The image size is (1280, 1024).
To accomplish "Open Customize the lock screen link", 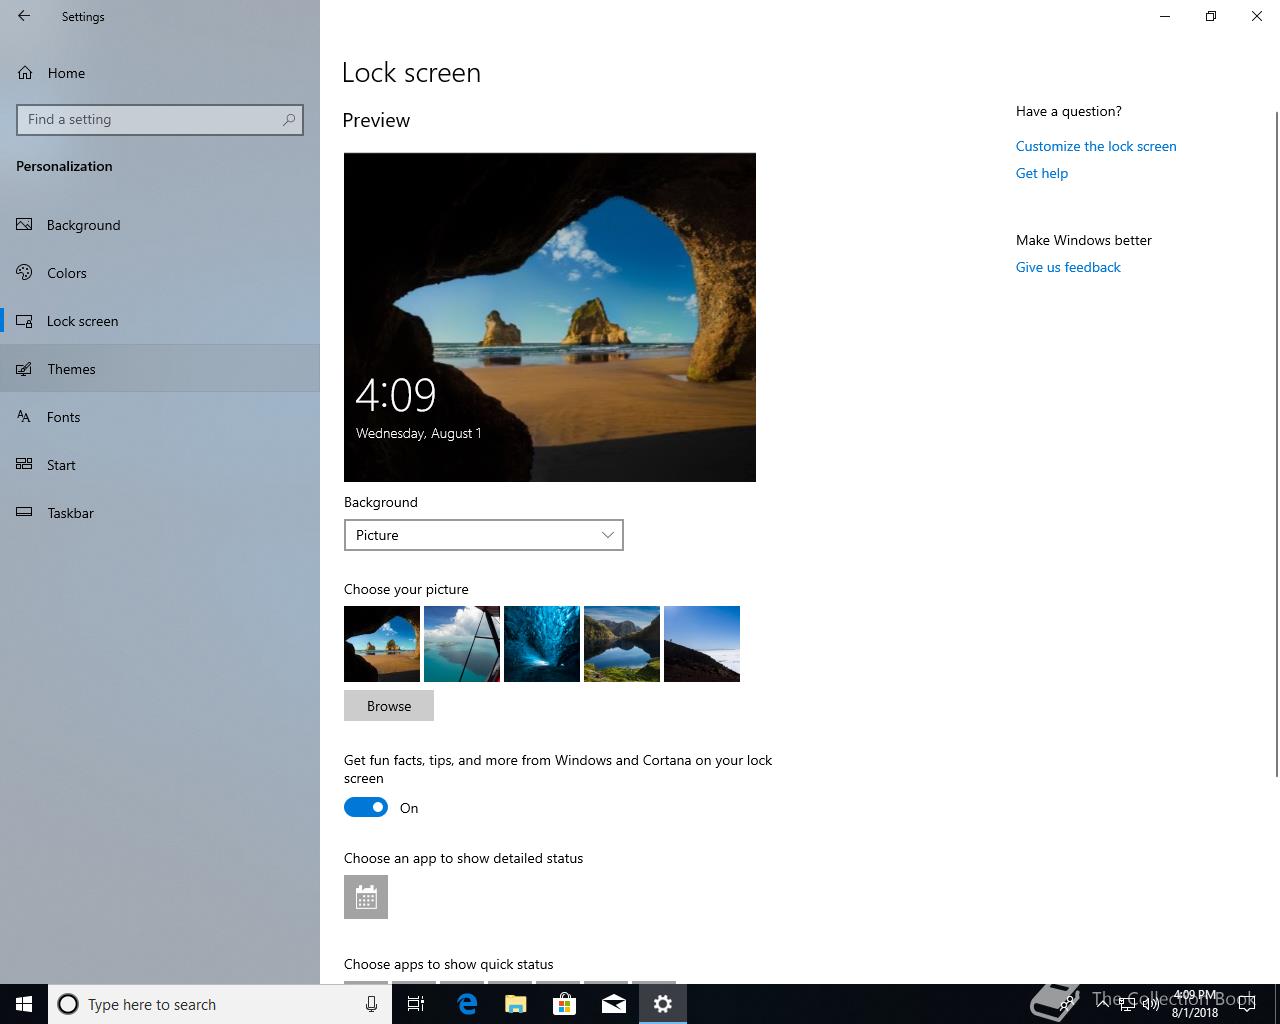I will click(1096, 146).
